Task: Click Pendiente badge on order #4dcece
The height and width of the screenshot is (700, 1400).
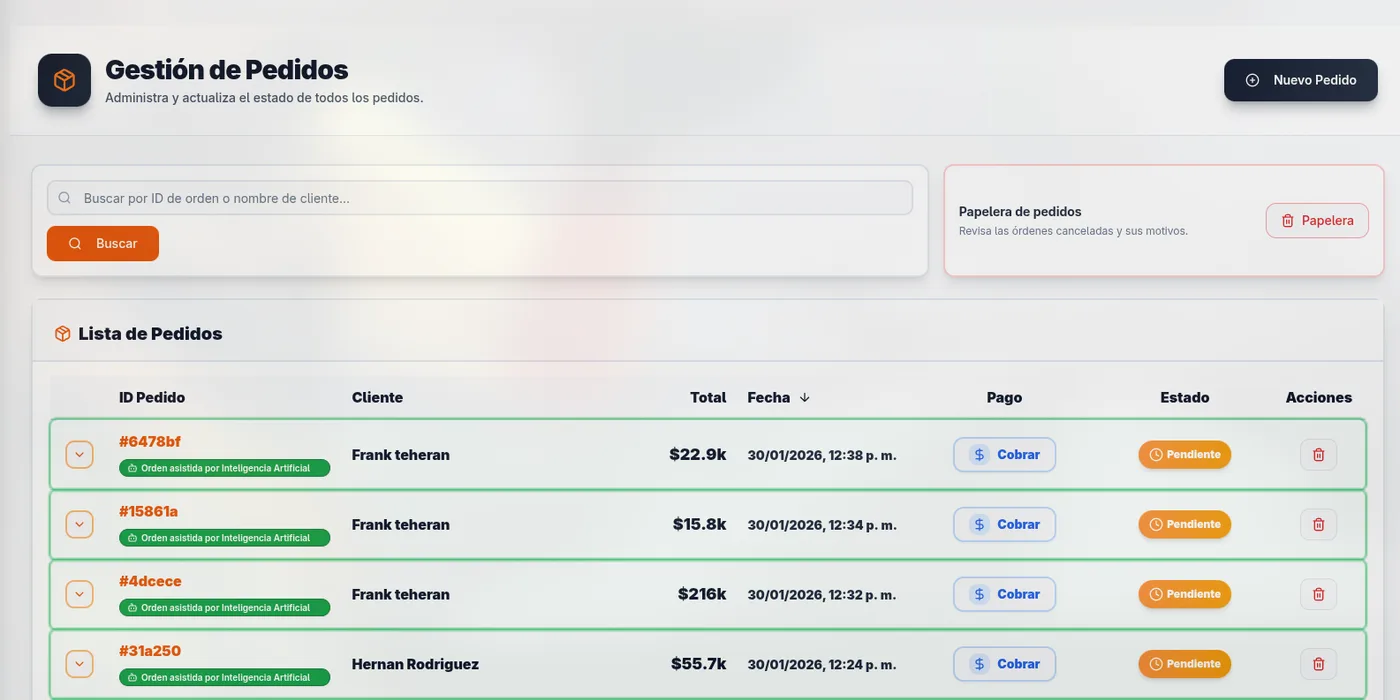Action: click(x=1185, y=595)
